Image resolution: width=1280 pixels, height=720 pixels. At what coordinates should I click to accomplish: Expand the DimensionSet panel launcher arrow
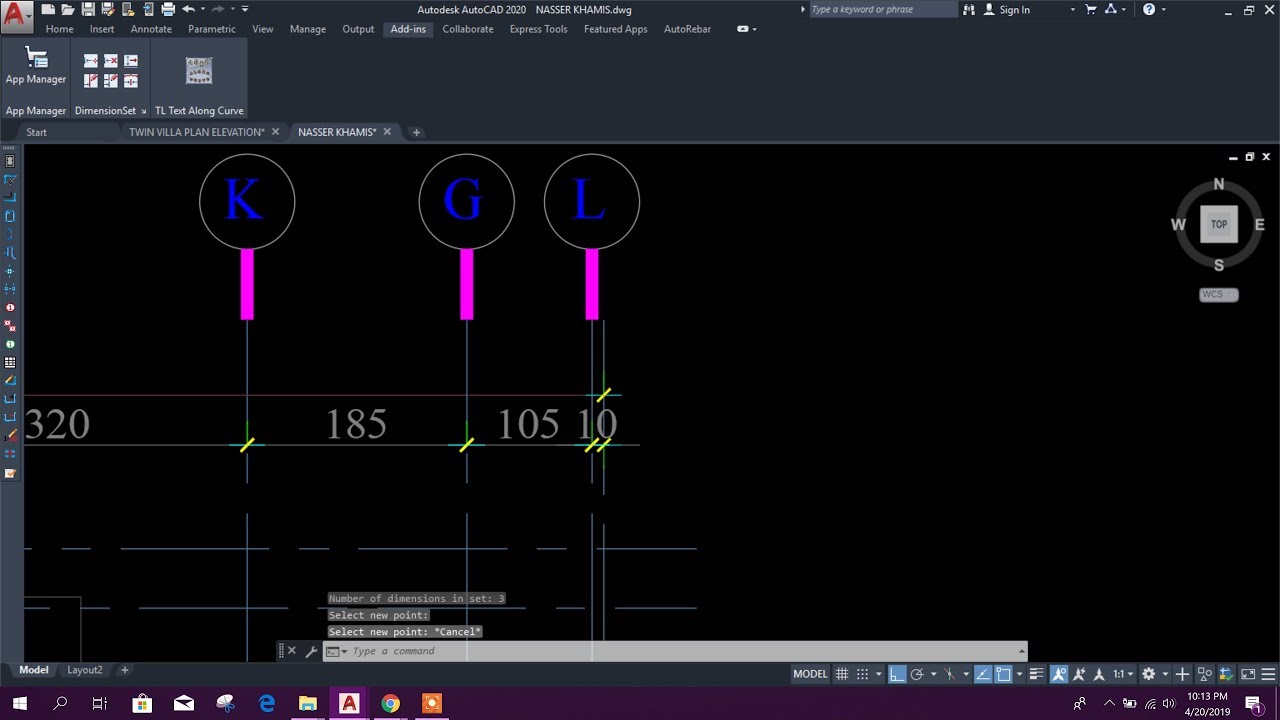click(143, 111)
